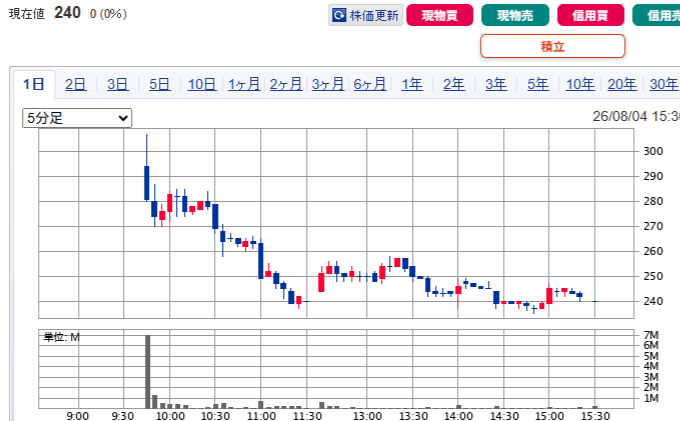Show the 2ヶ月 chart

[286, 84]
